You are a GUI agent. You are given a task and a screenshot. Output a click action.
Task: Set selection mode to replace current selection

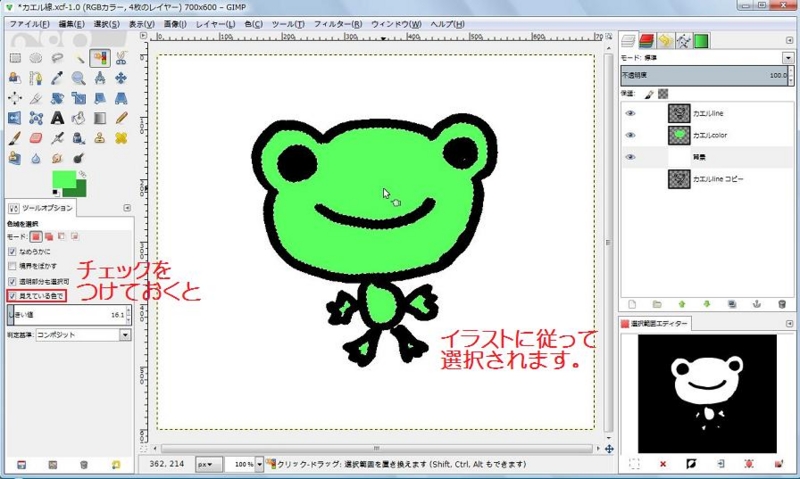36,237
